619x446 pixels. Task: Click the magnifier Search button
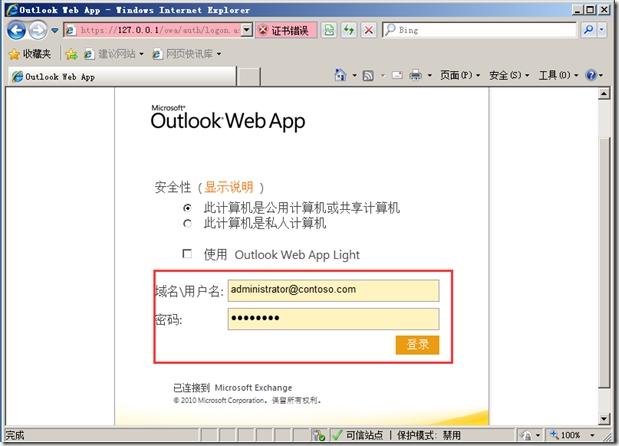tap(588, 30)
